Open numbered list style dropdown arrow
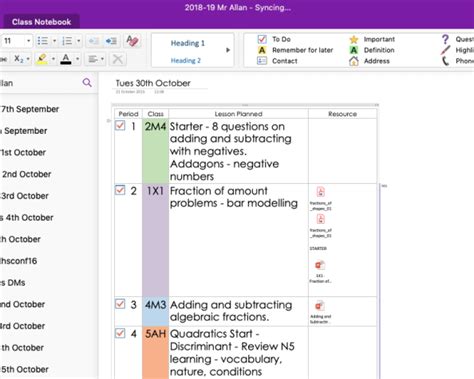474x379 pixels. [79, 41]
